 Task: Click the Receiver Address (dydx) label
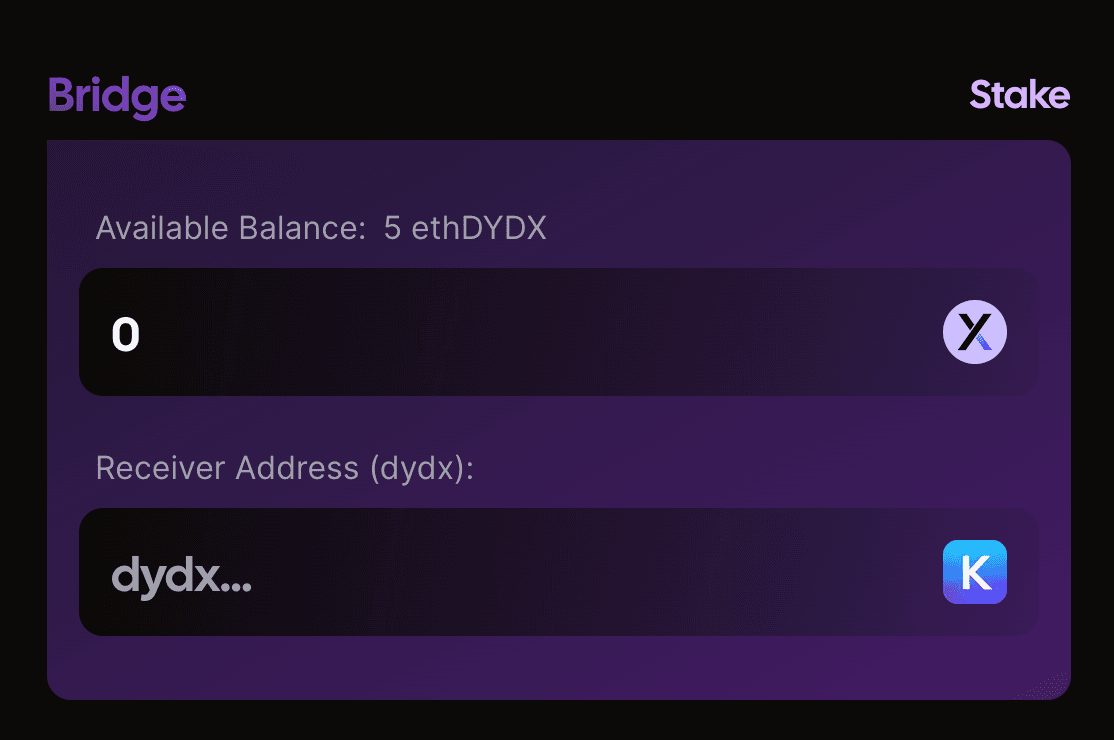(x=284, y=468)
